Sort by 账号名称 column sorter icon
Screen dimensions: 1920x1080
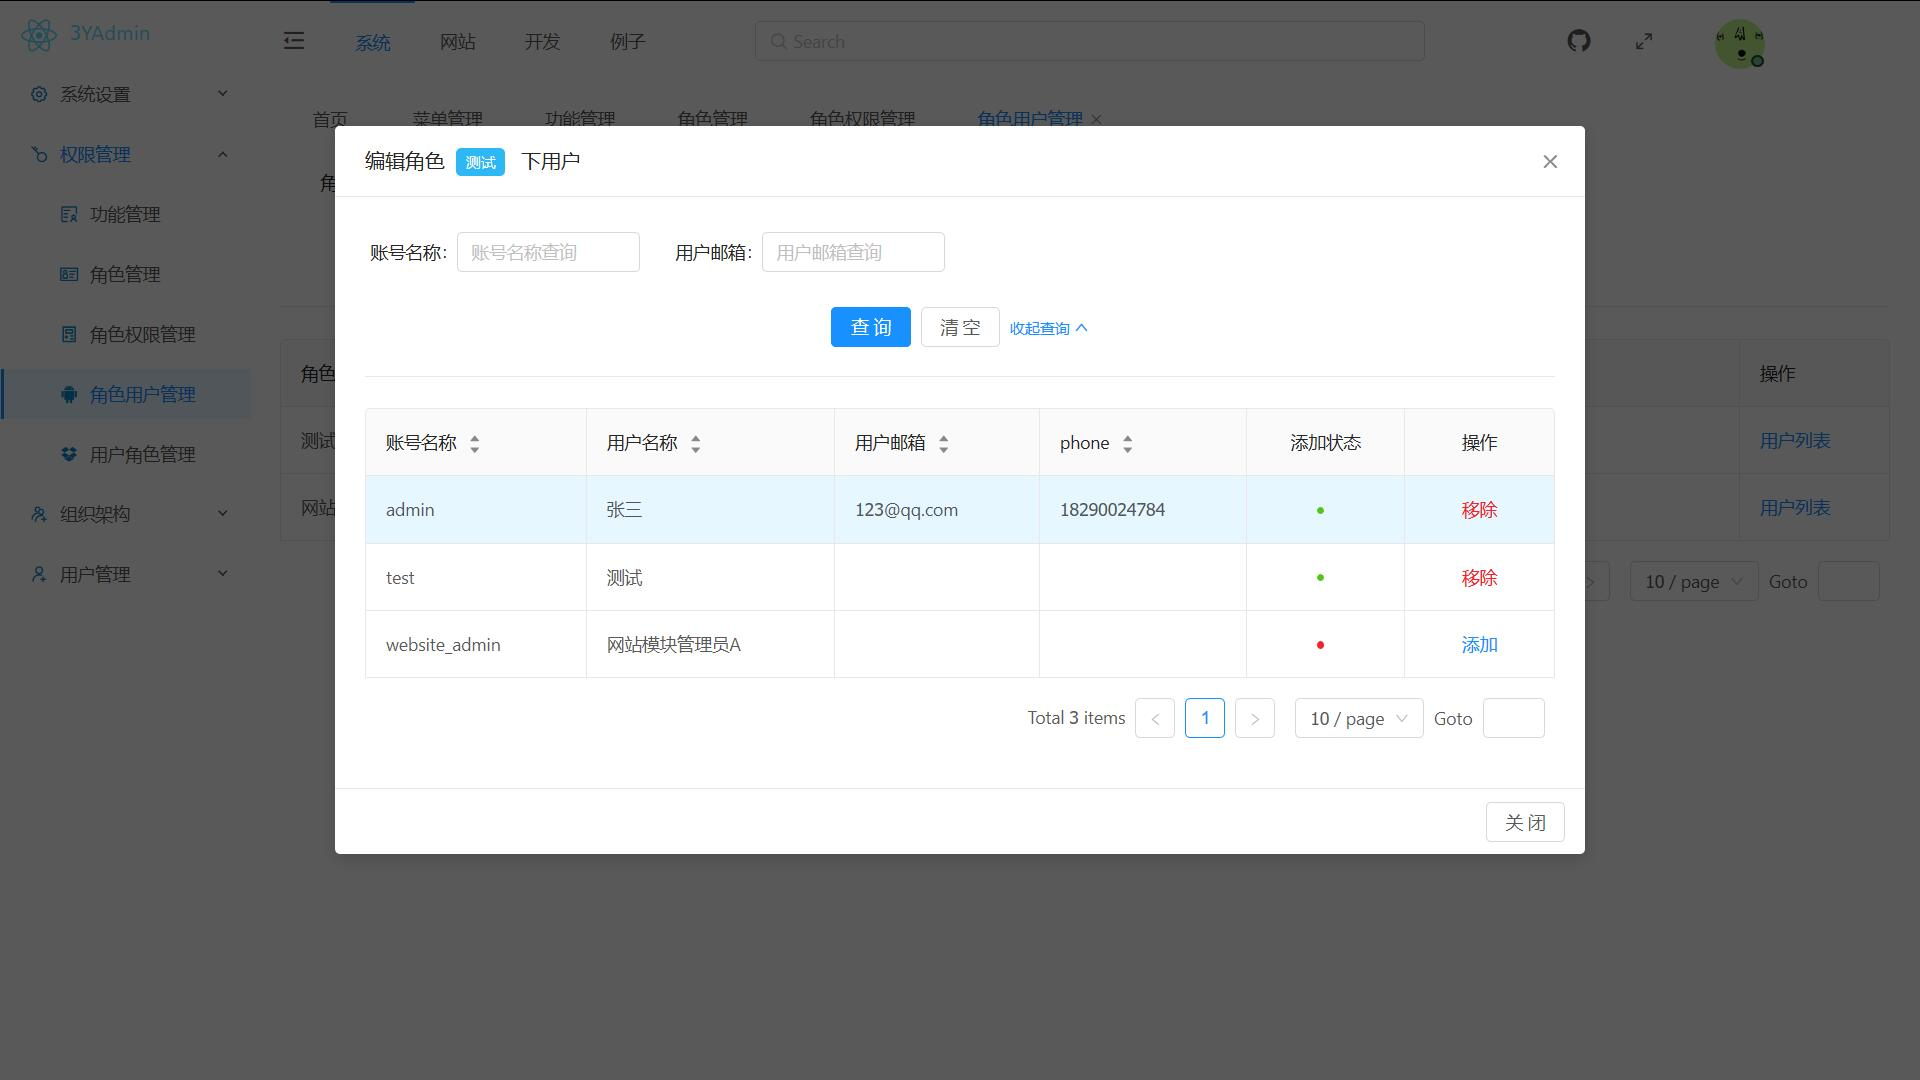coord(475,444)
